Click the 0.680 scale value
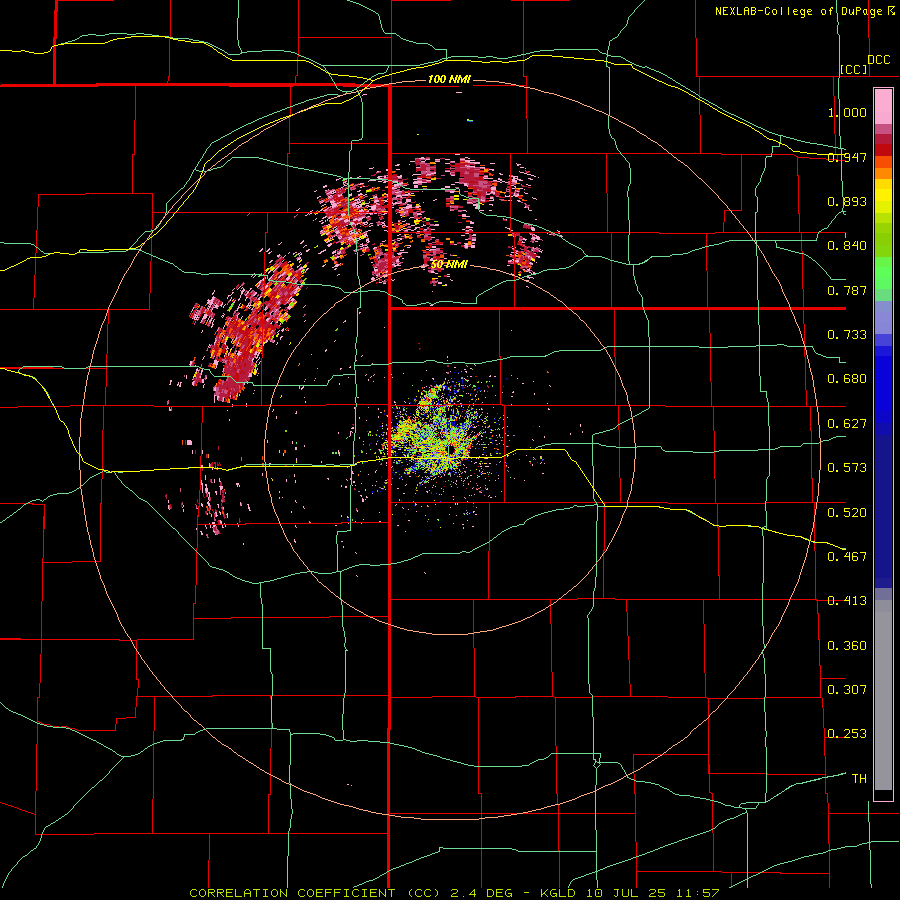Screen dimensions: 900x900 click(x=847, y=379)
